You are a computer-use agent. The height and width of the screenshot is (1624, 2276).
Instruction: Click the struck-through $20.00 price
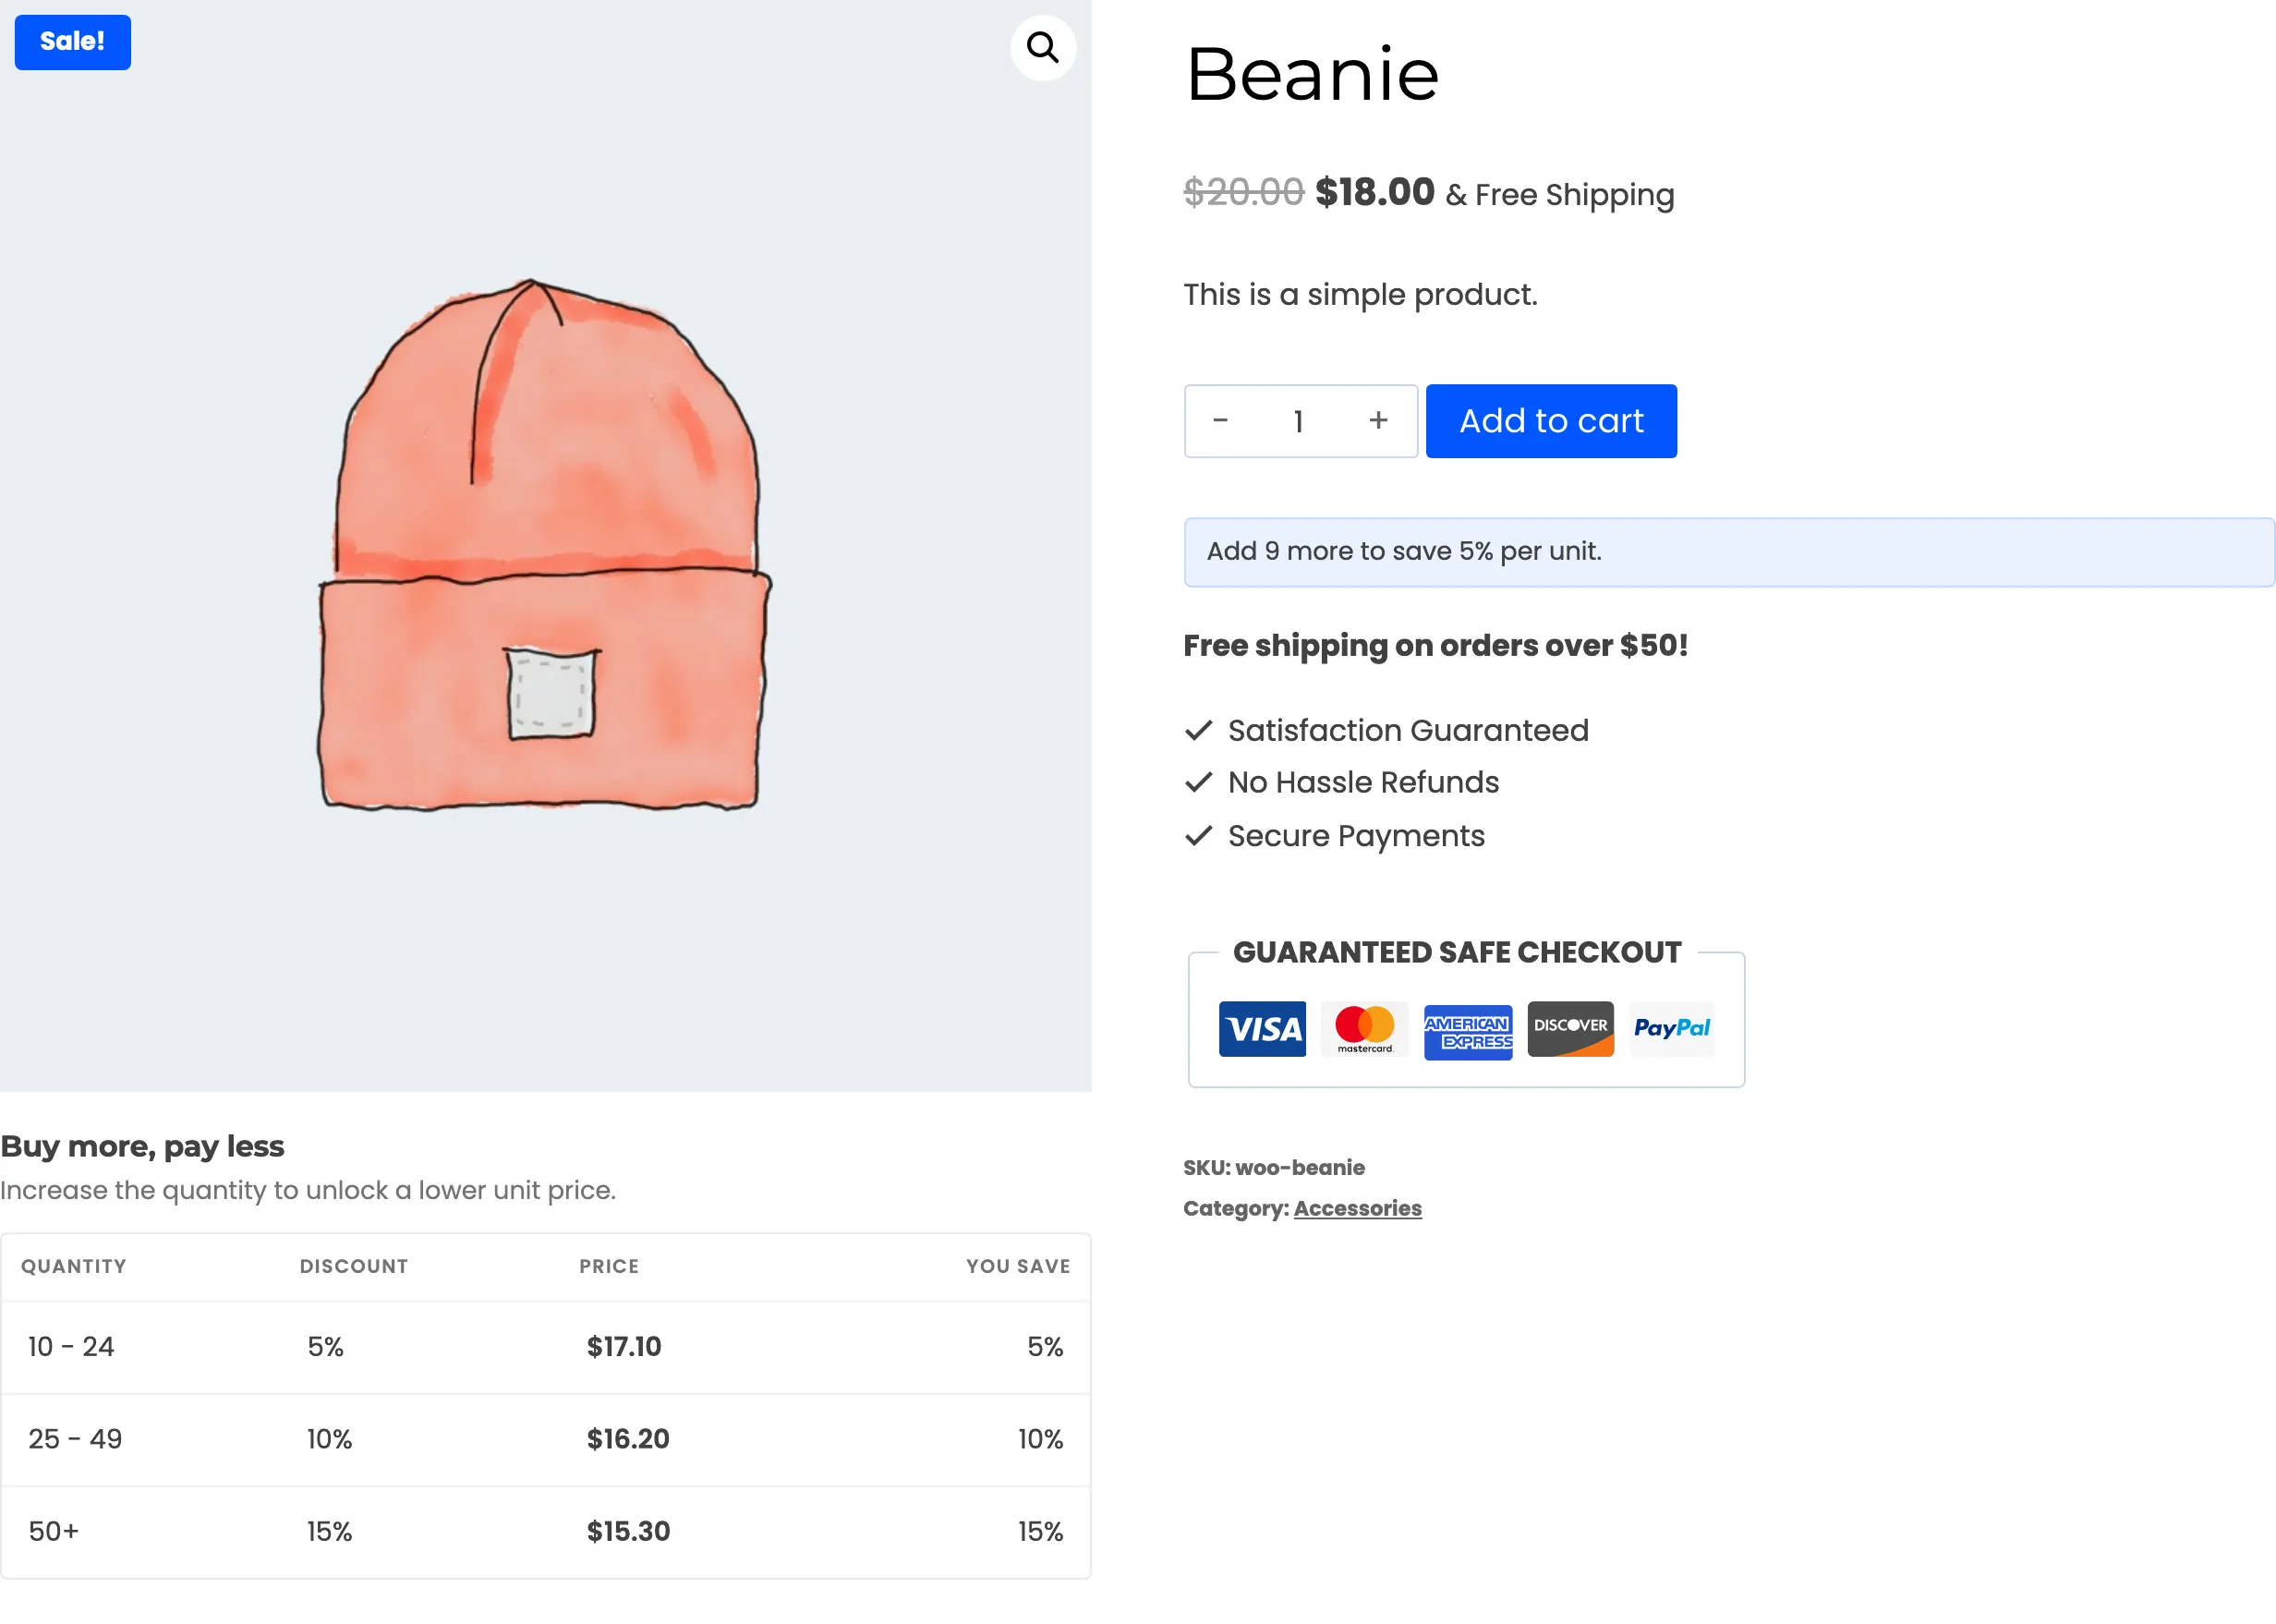tap(1243, 192)
